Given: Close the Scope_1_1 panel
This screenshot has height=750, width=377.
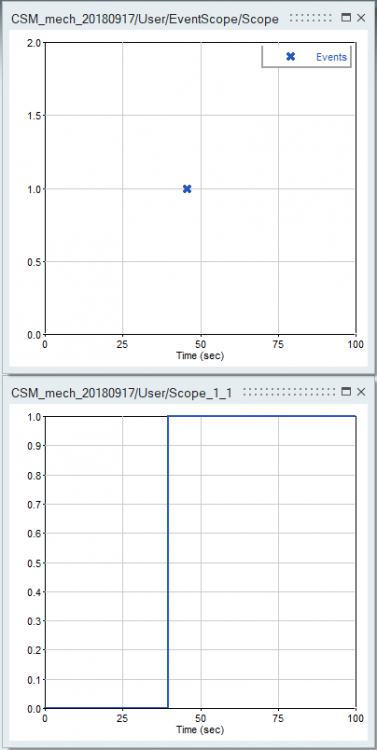Looking at the screenshot, I should [x=361, y=392].
